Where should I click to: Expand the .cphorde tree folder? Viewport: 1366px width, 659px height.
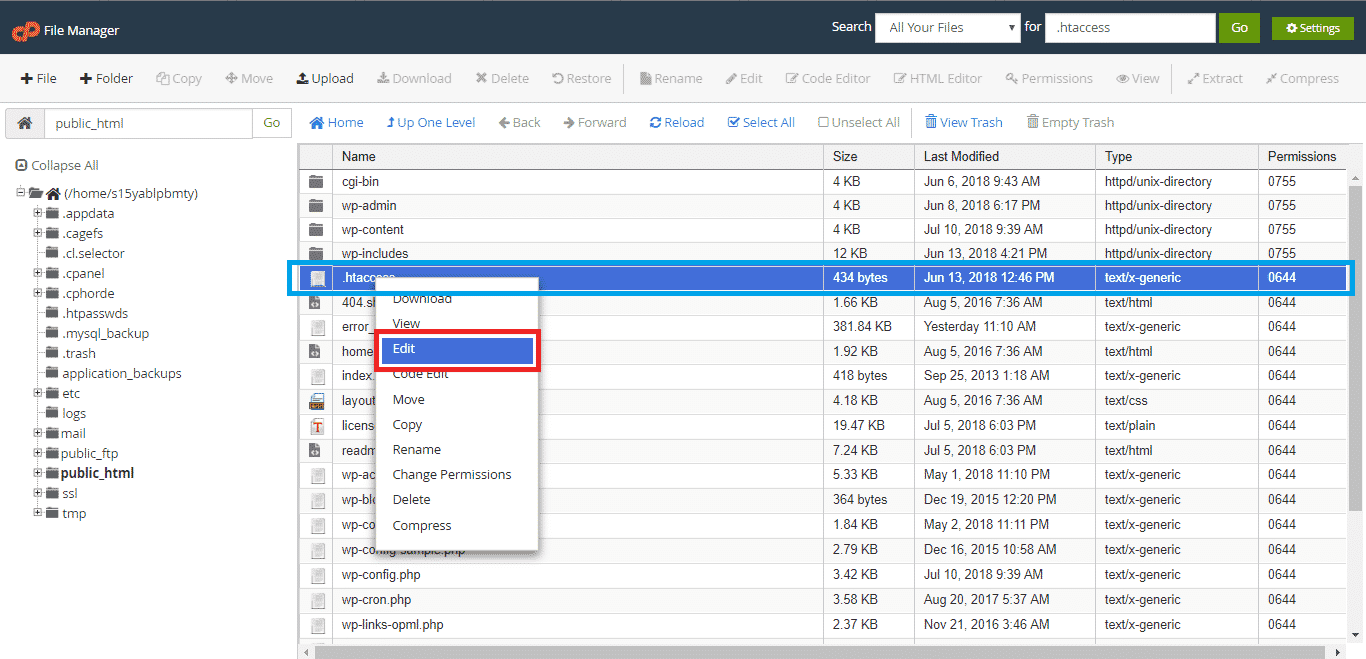pos(38,293)
